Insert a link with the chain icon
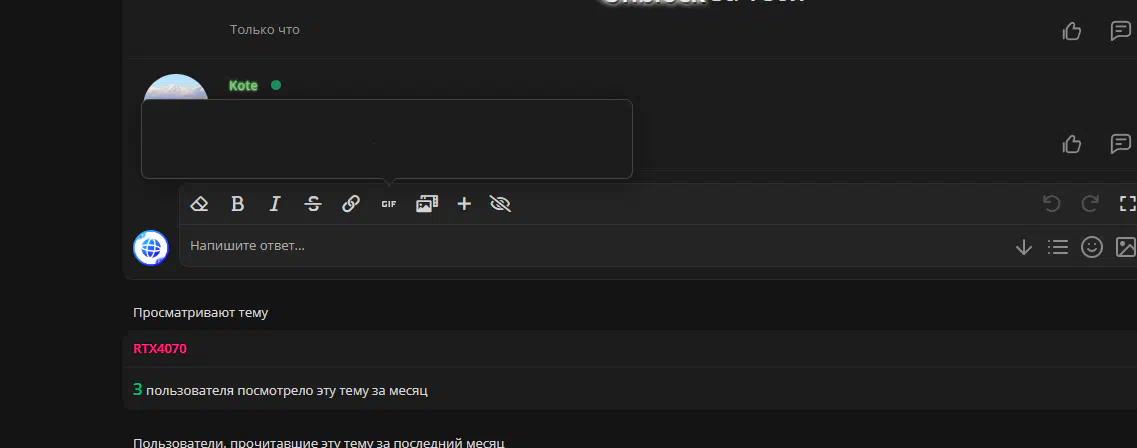Image resolution: width=1137 pixels, height=448 pixels. 351,204
